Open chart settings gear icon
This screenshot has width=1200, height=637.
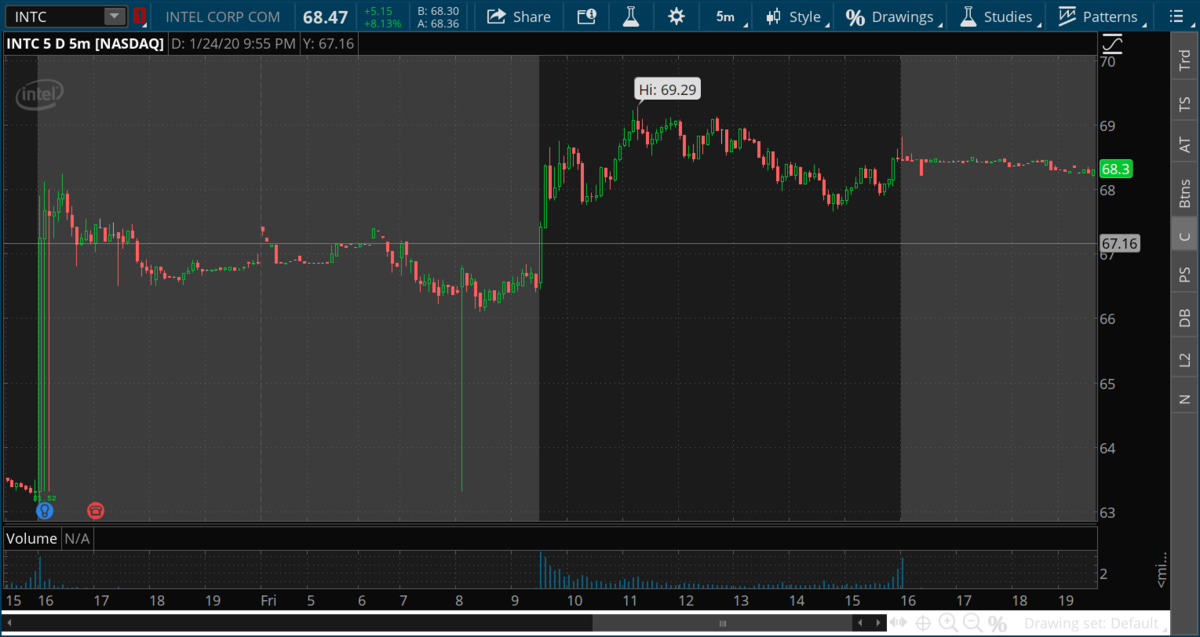676,16
